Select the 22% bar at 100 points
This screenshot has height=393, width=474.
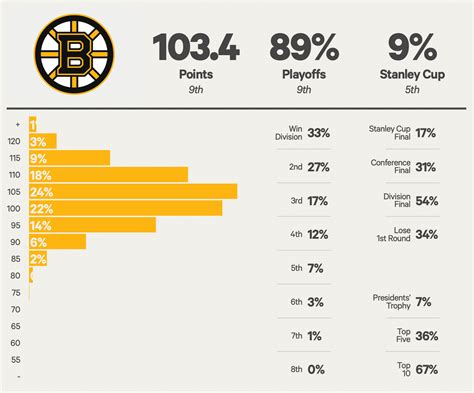pyautogui.click(x=126, y=208)
